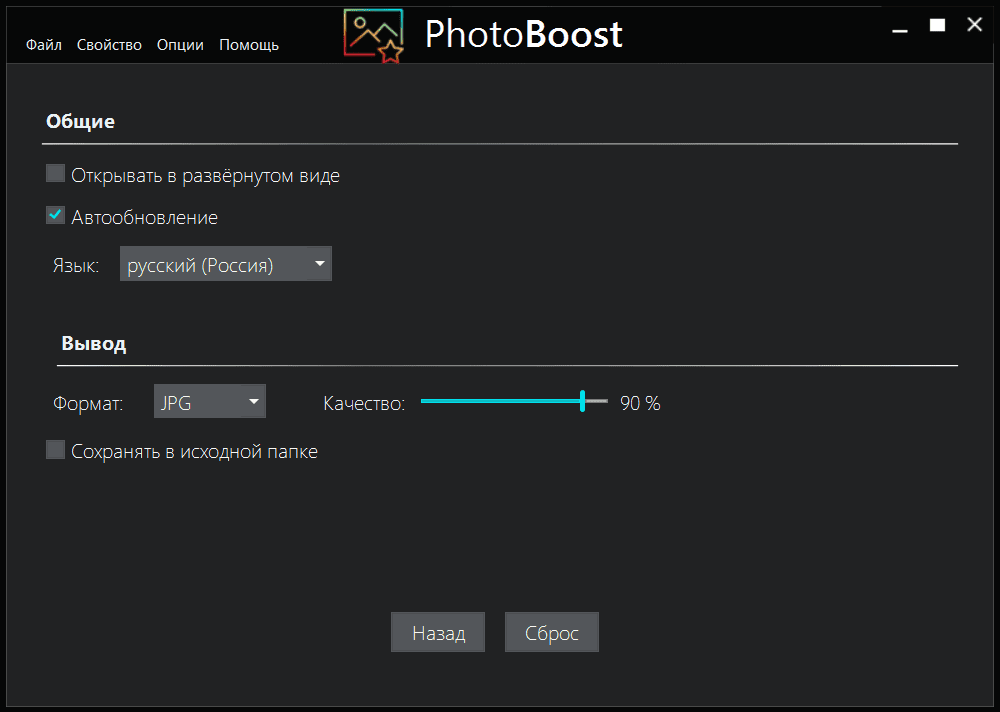Click the PhotoBoost title text
Screen dimensions: 1000x712
pos(524,34)
